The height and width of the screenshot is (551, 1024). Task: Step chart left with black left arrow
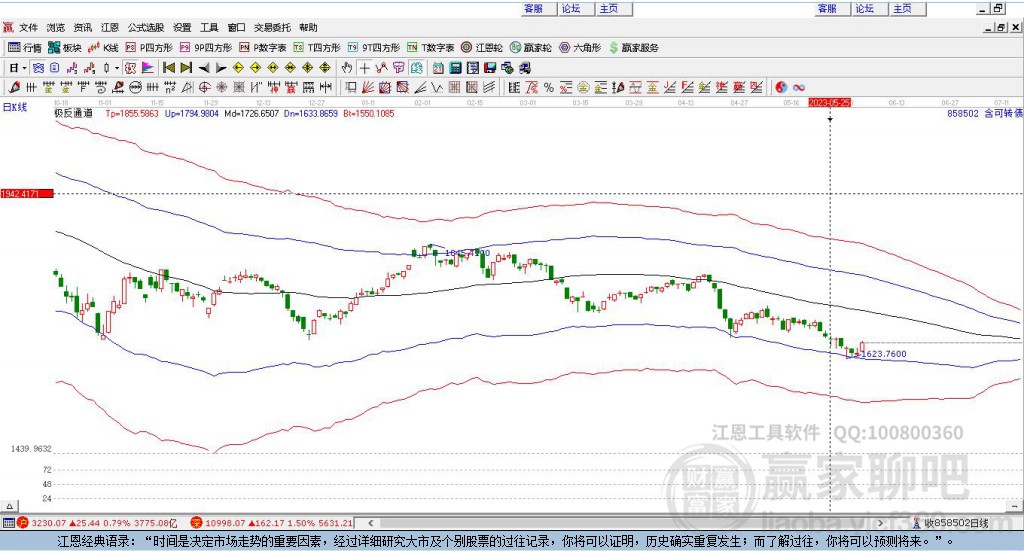point(204,68)
